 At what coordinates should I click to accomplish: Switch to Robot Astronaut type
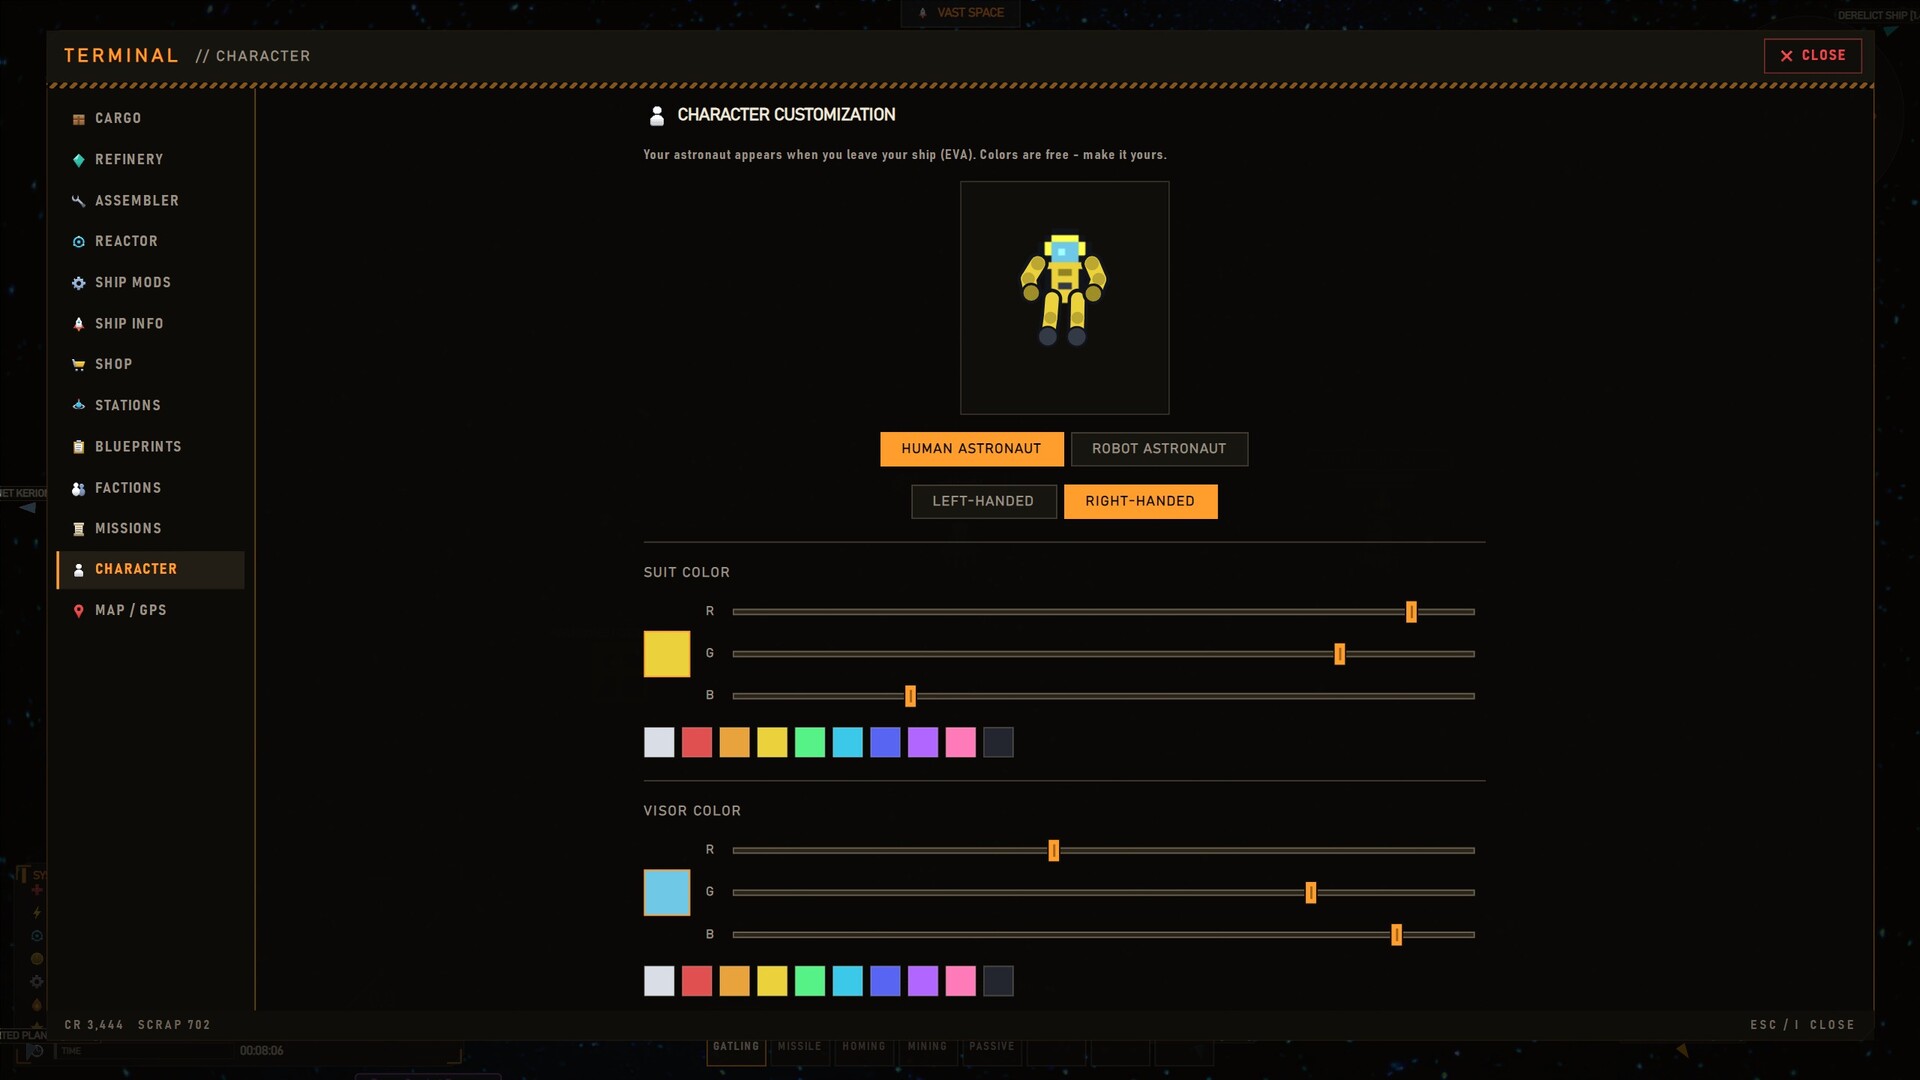pyautogui.click(x=1159, y=449)
